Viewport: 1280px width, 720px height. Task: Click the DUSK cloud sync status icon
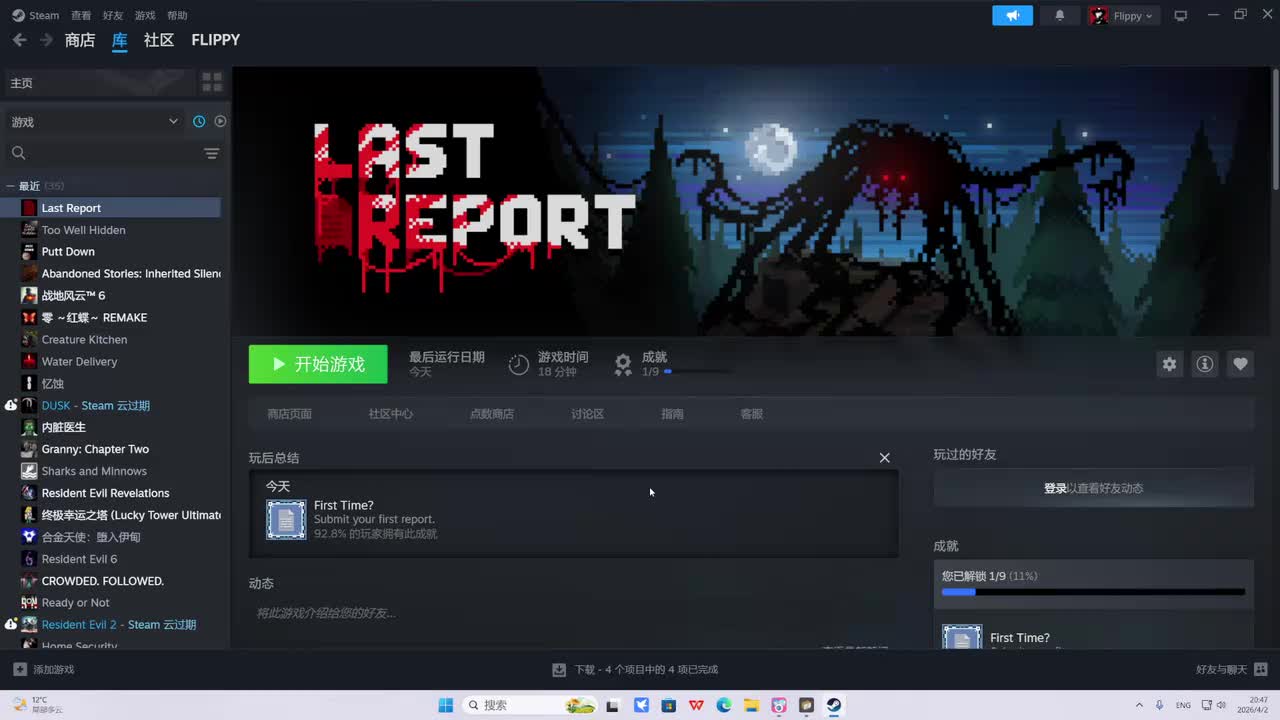point(10,405)
